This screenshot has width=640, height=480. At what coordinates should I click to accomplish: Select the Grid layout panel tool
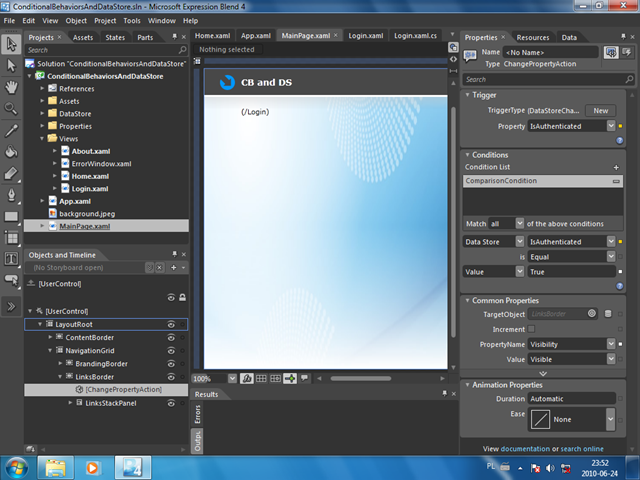11,238
